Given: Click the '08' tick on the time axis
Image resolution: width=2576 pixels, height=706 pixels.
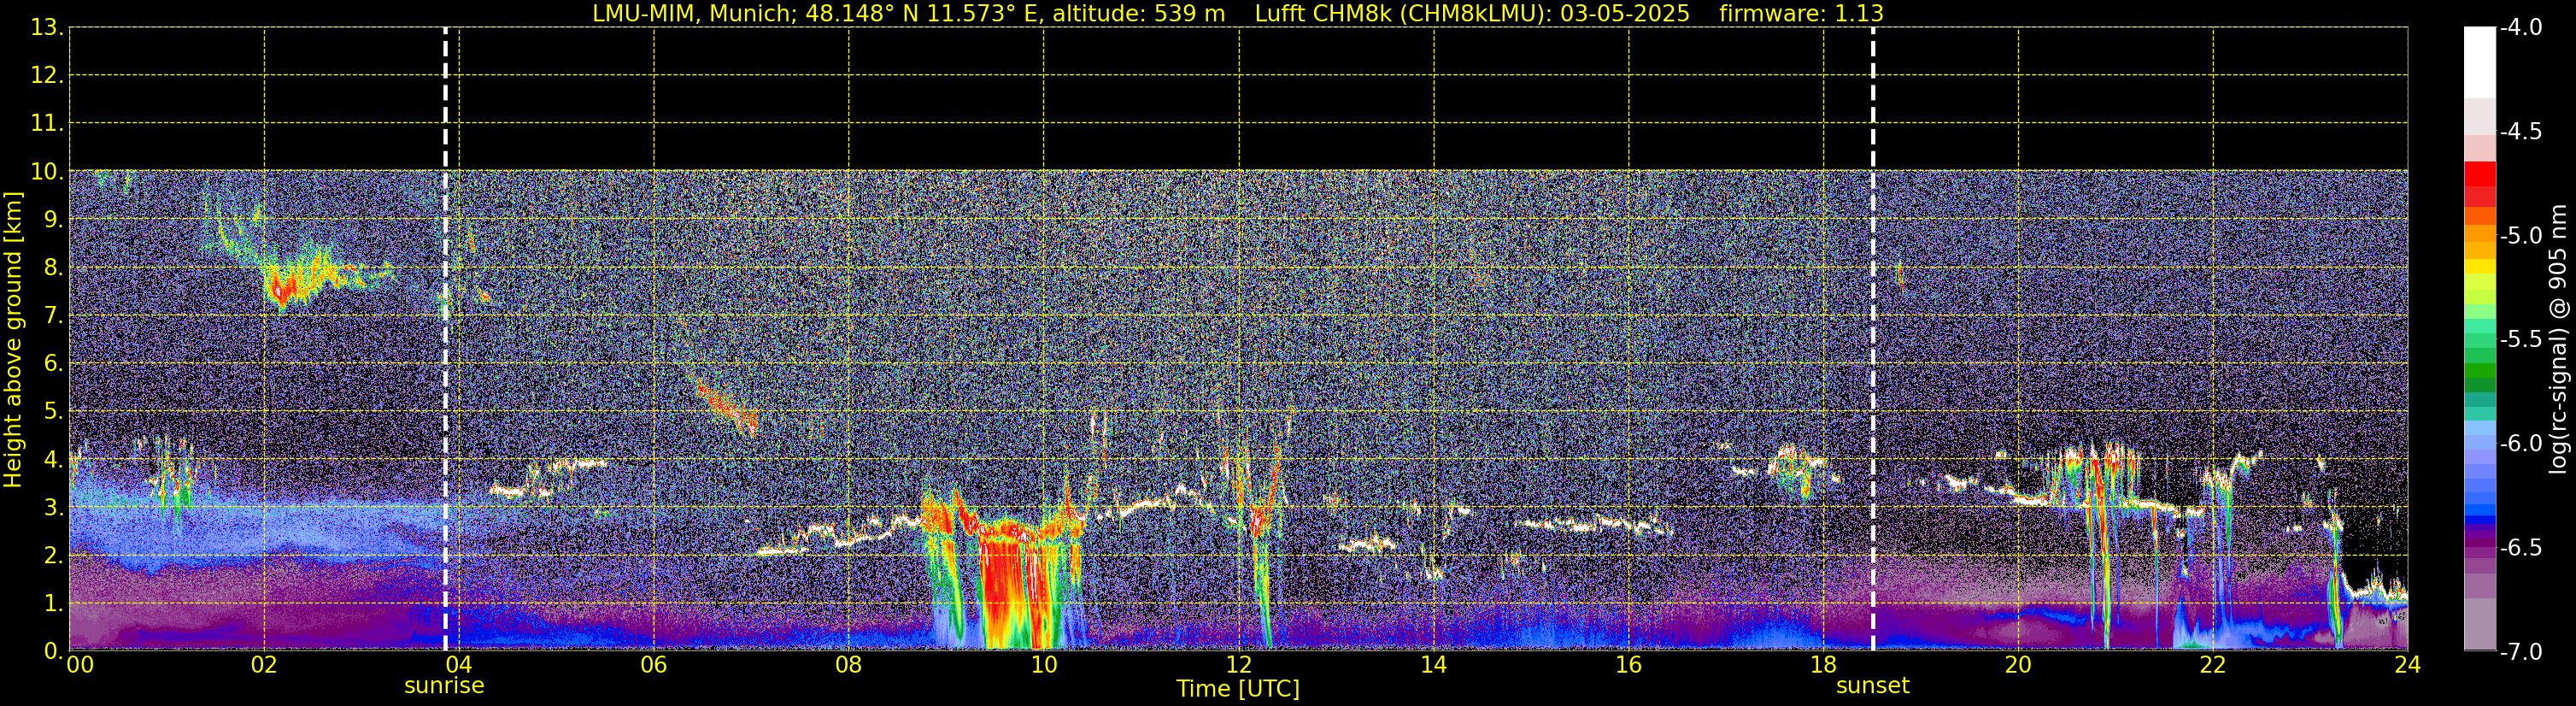Looking at the screenshot, I should pyautogui.click(x=848, y=665).
